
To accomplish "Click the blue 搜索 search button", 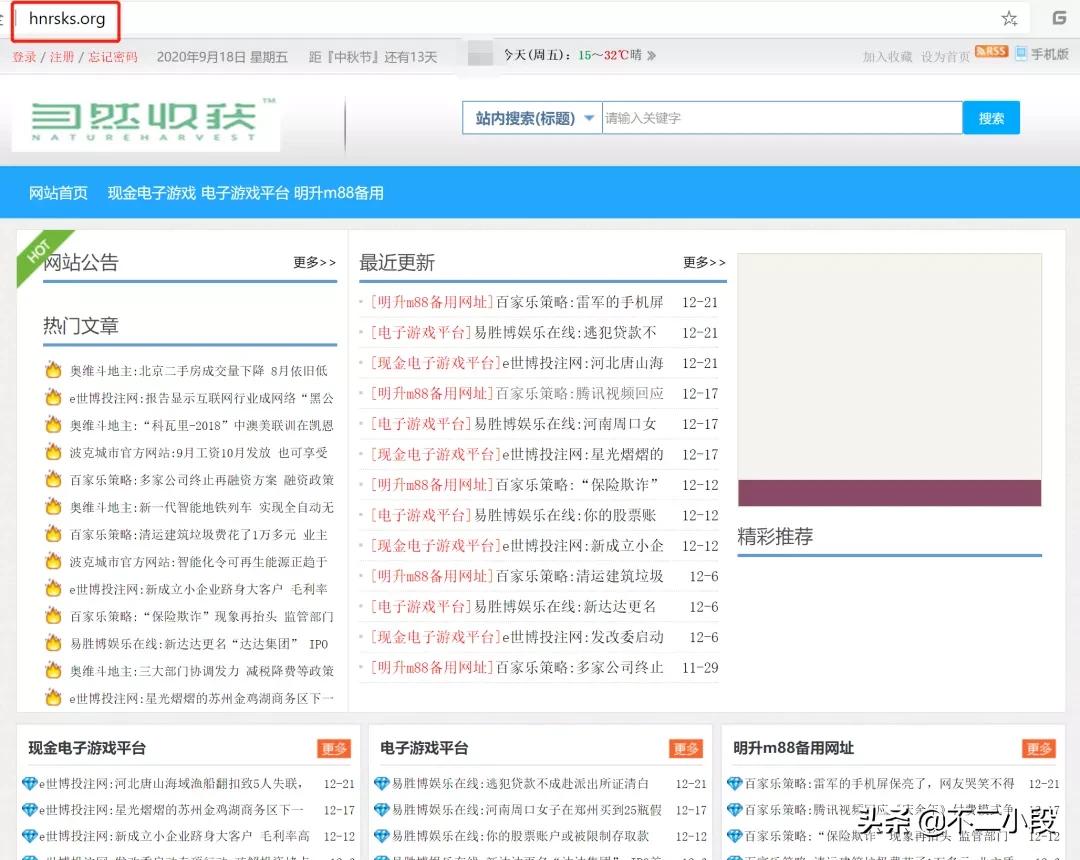I will coord(990,118).
